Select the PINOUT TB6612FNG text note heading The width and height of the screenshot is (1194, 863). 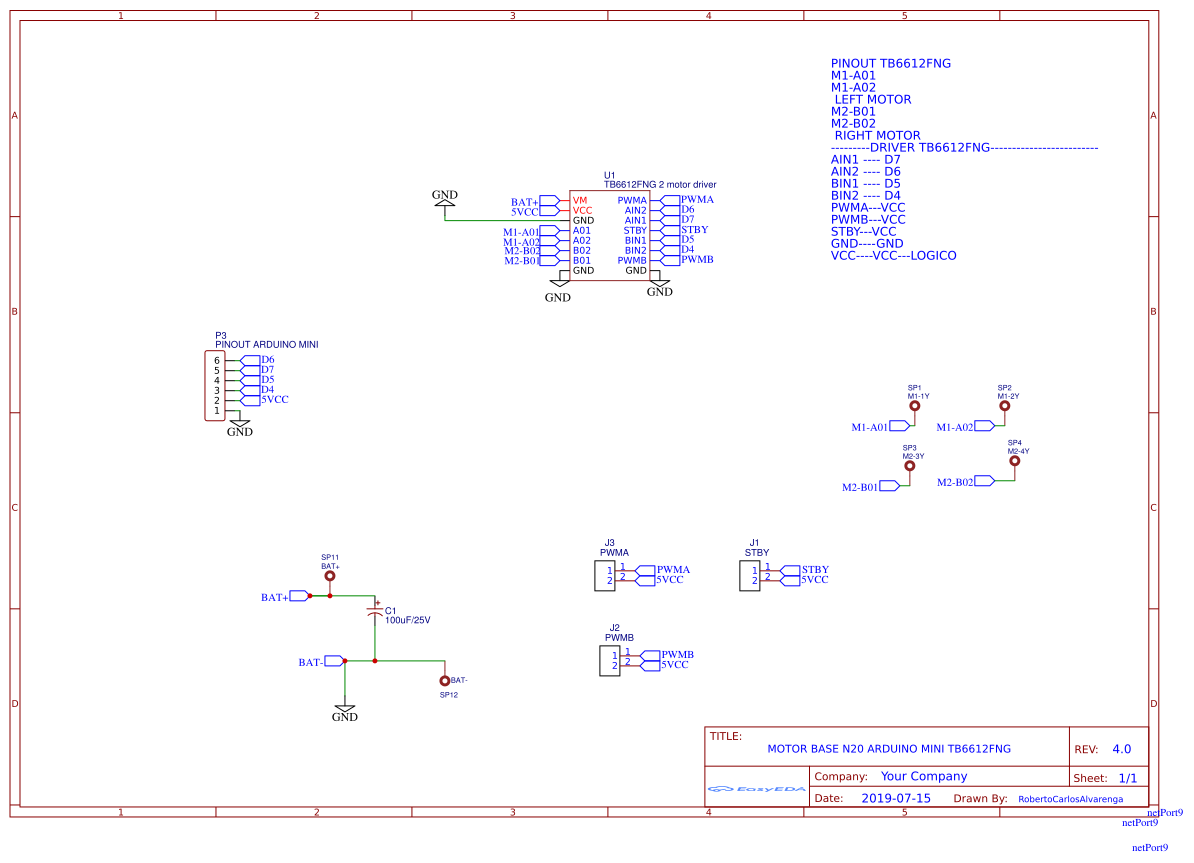(x=890, y=63)
